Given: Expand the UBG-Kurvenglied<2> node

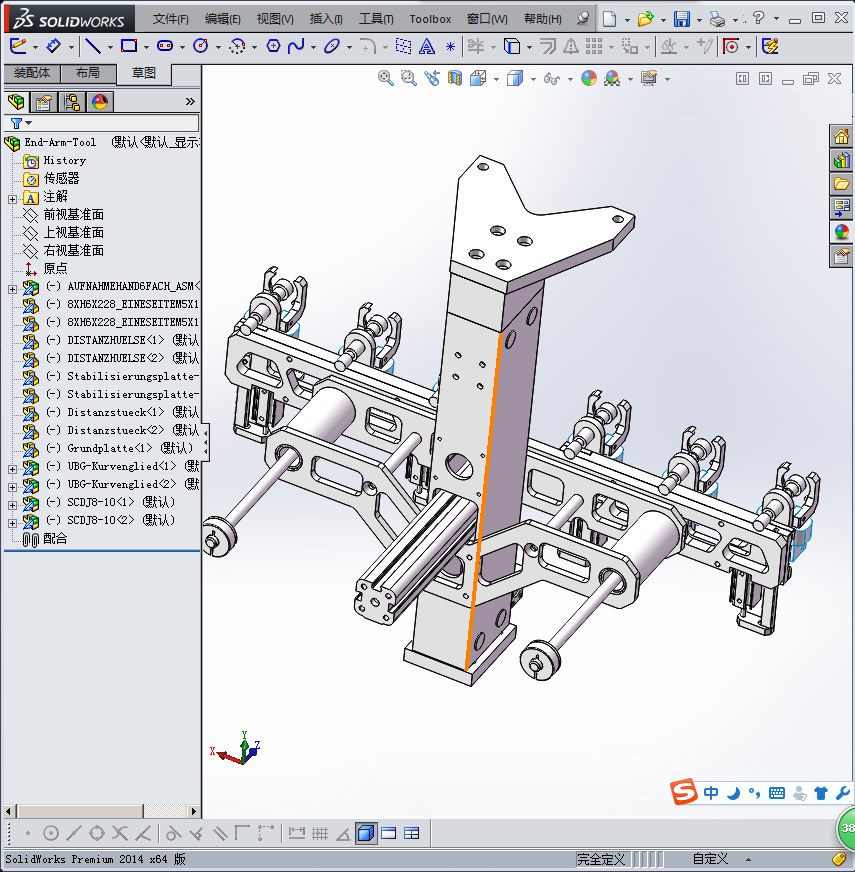Looking at the screenshot, I should (12, 487).
